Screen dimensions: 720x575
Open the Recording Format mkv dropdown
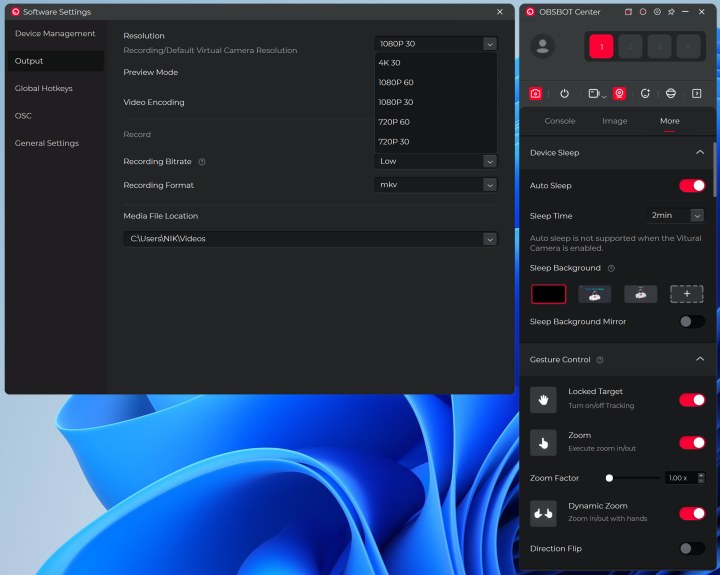point(435,185)
